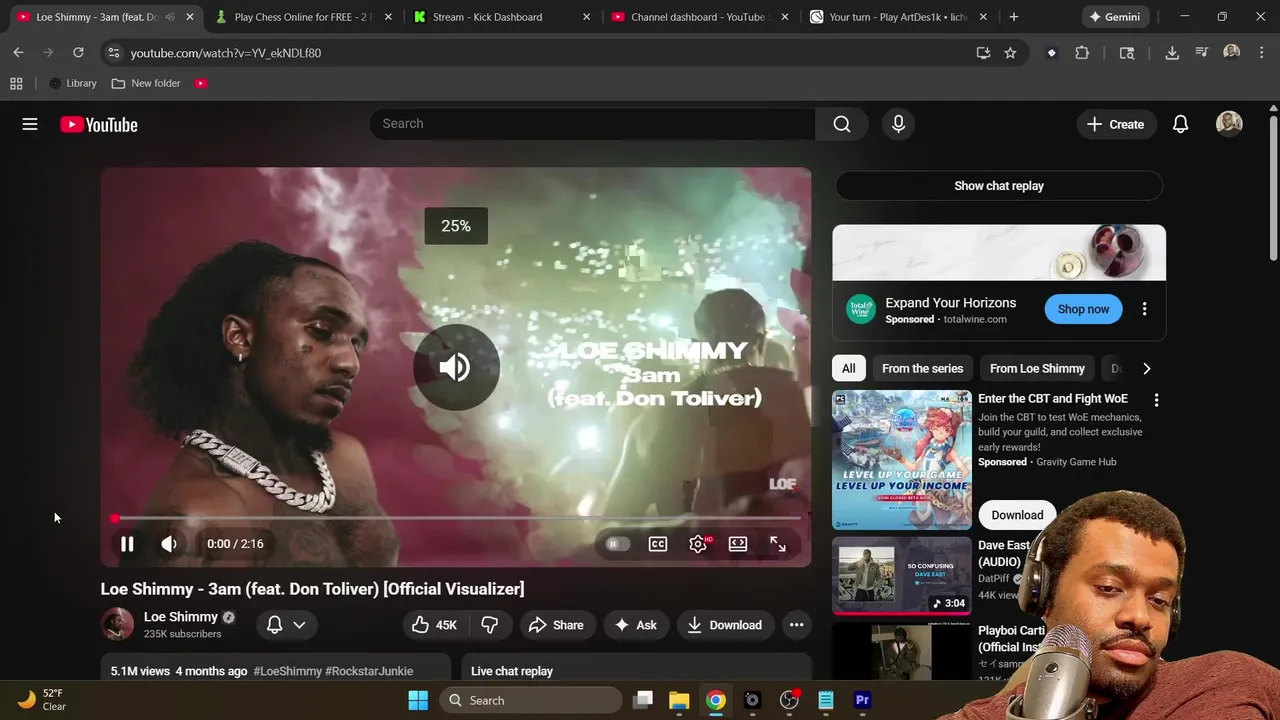Click the Download button on CBT ad
1280x720 pixels.
(1017, 515)
